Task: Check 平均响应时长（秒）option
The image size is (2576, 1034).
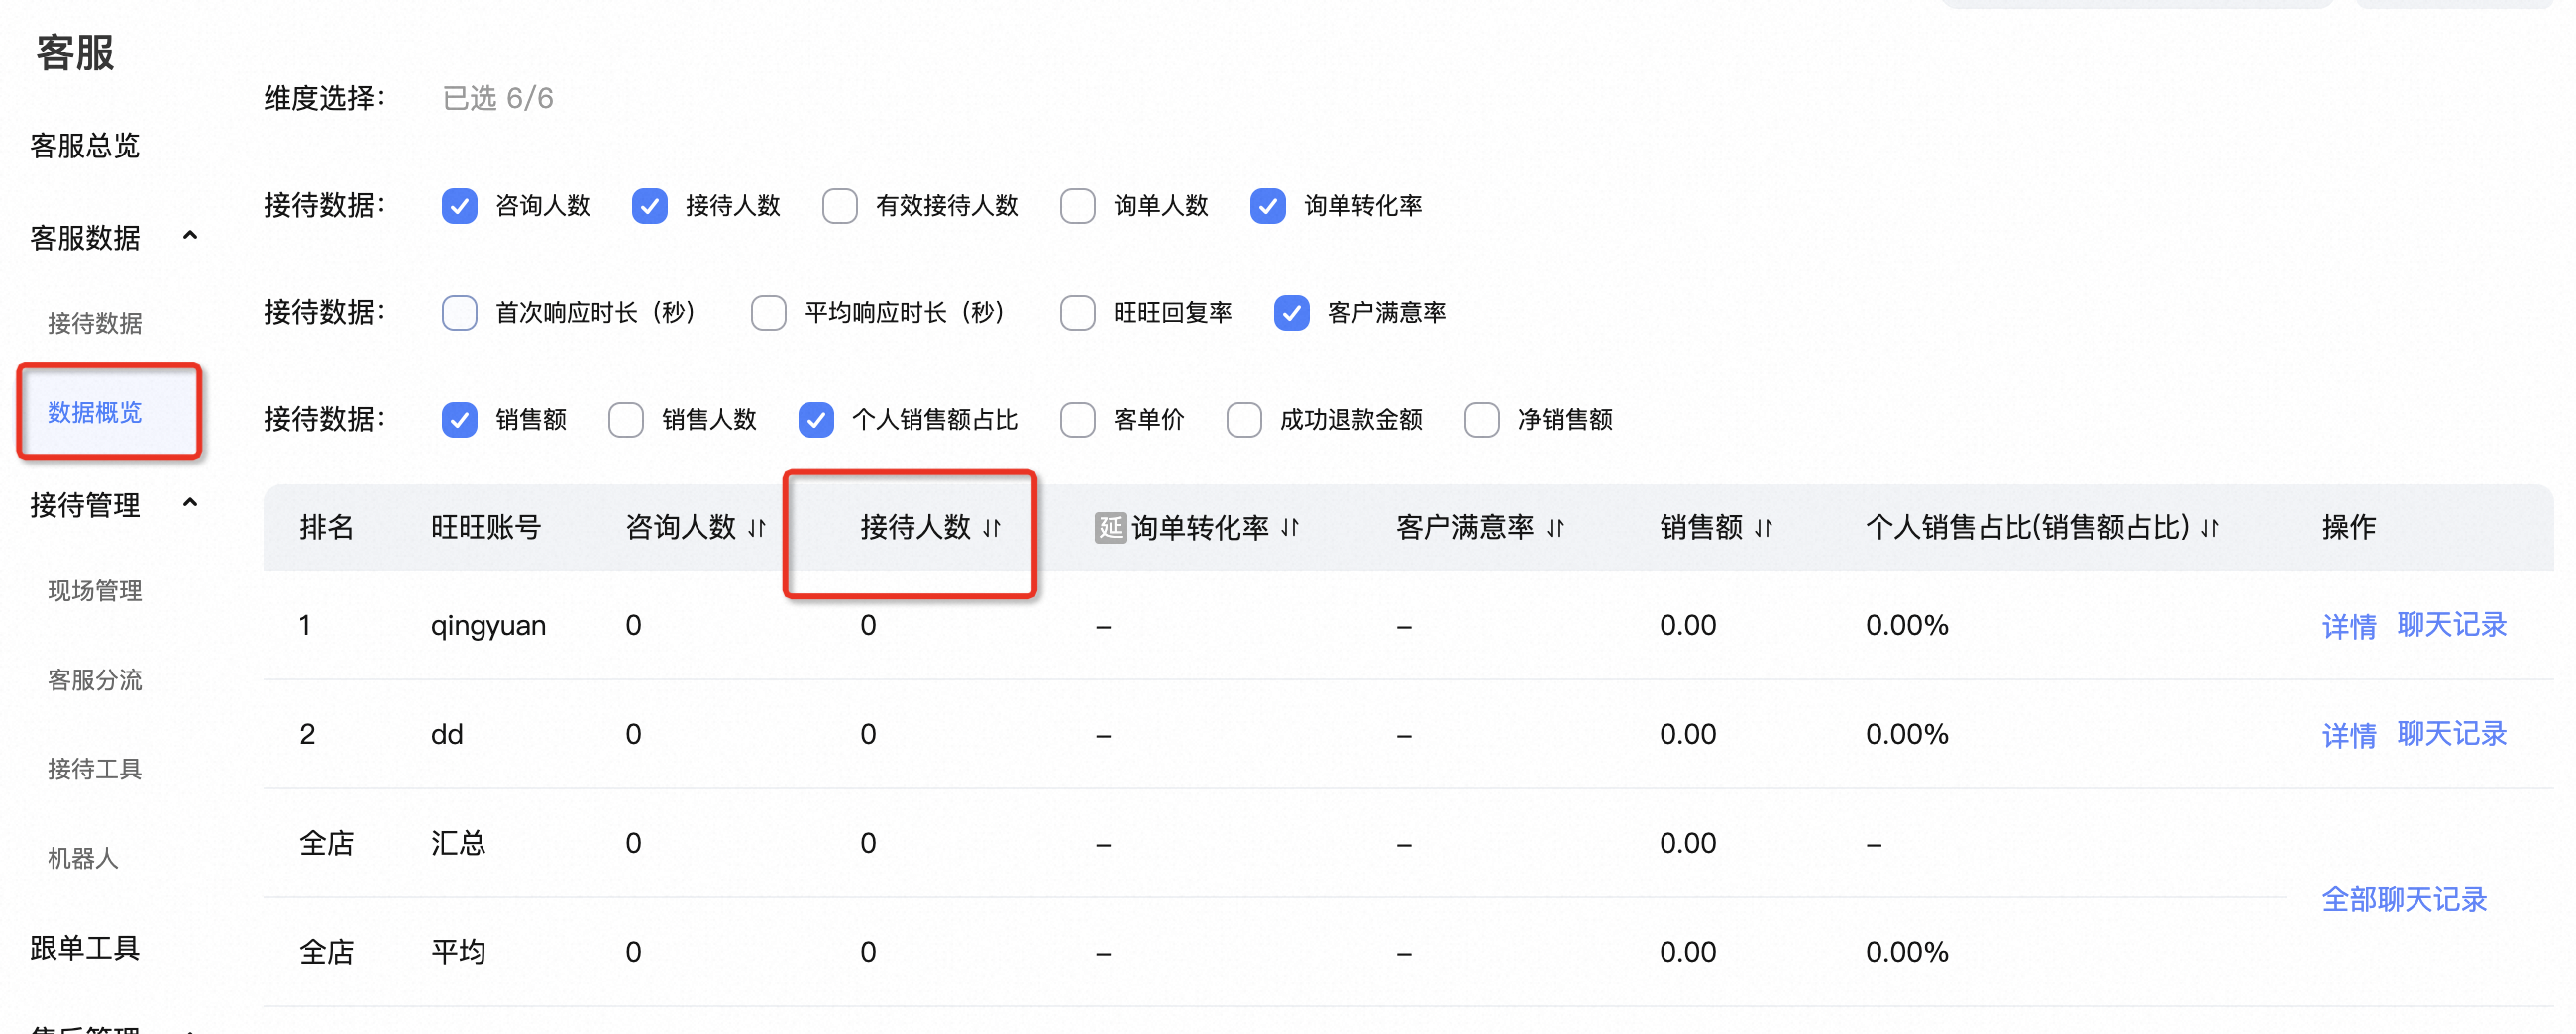Action: pyautogui.click(x=769, y=313)
